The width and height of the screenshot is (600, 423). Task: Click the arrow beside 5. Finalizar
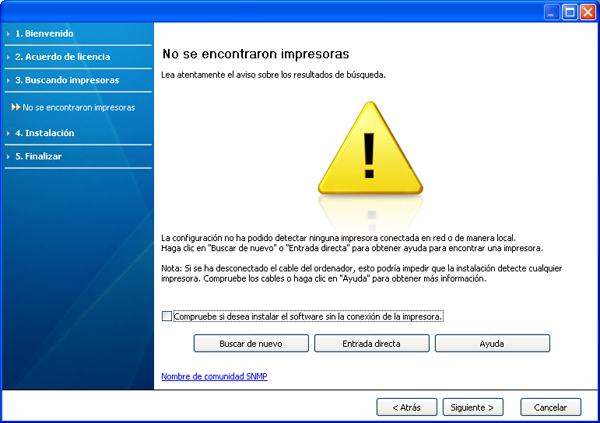[8, 157]
